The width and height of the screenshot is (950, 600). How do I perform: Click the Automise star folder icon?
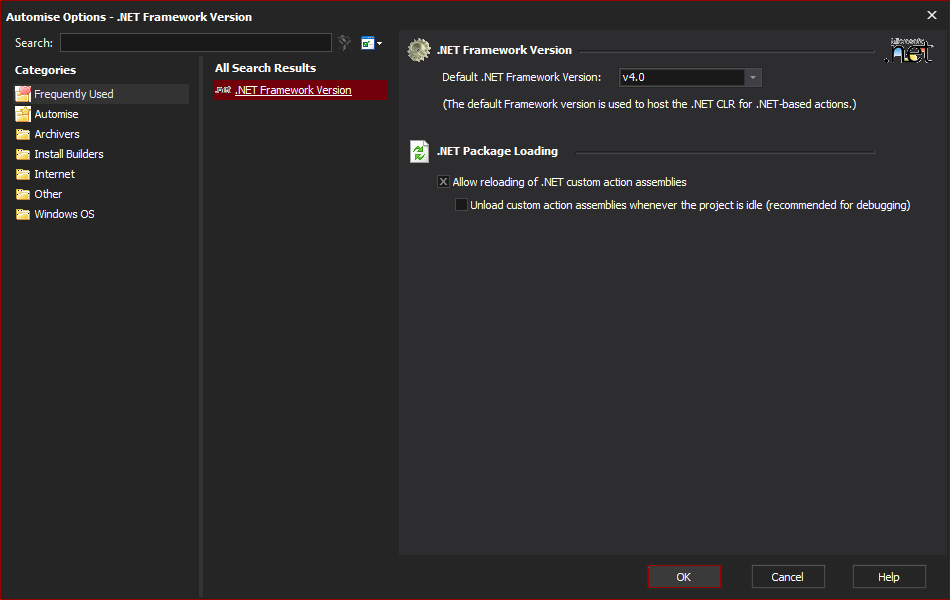[x=23, y=114]
